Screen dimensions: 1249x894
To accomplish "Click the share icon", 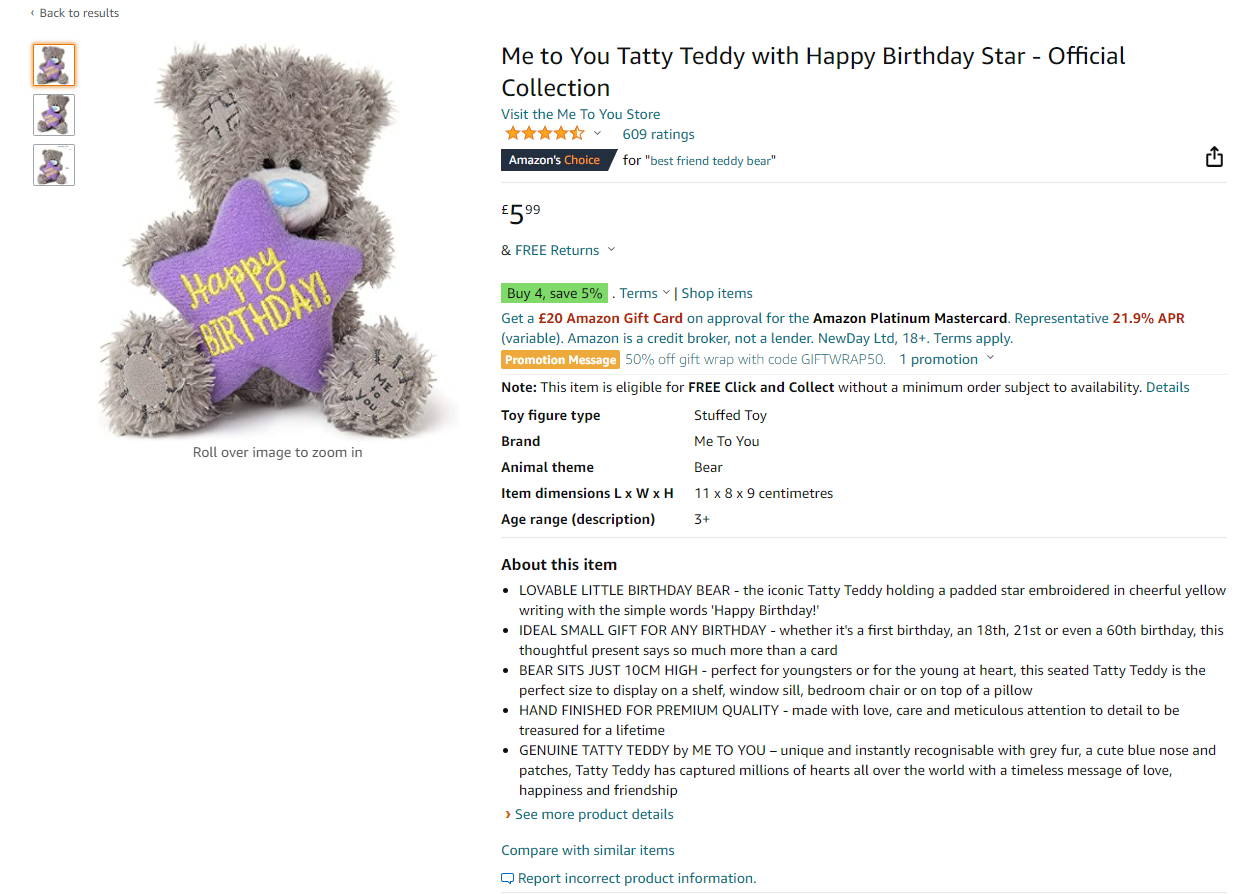I will coord(1214,157).
